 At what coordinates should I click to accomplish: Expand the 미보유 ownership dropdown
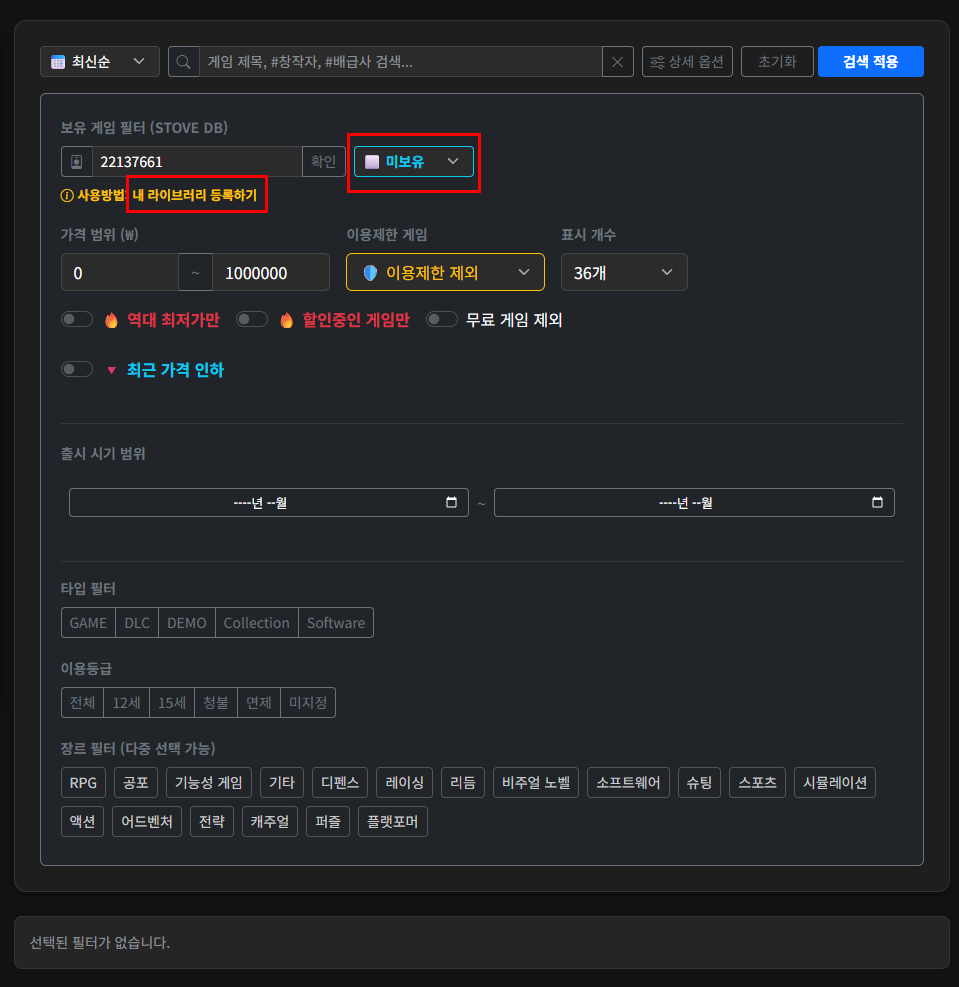(x=413, y=162)
